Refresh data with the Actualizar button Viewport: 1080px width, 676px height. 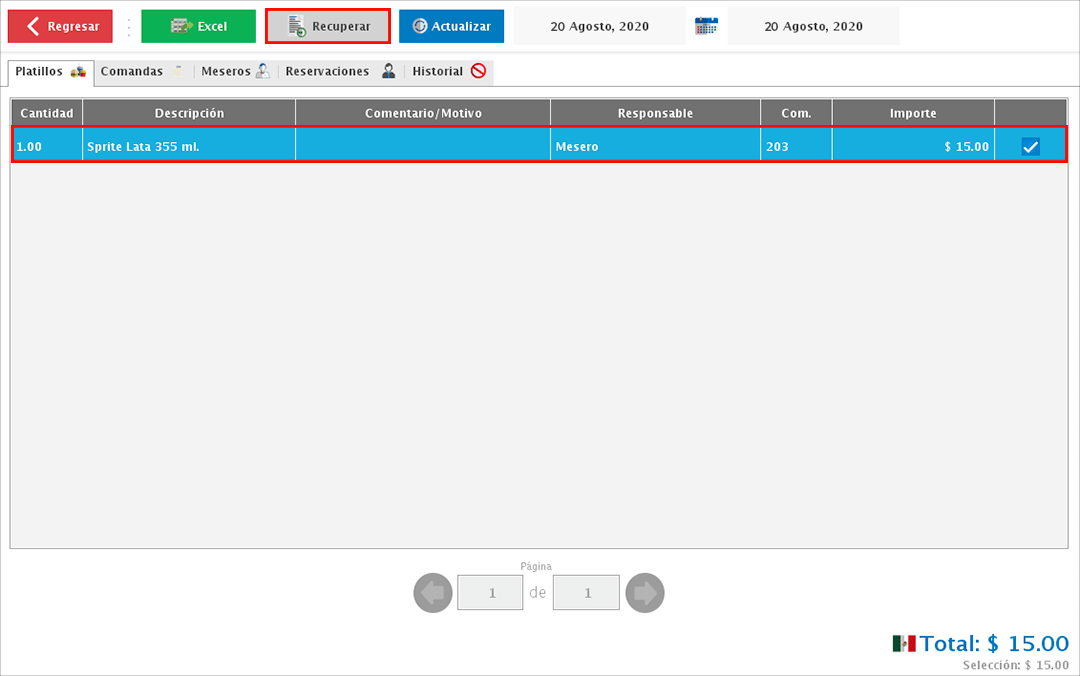click(x=451, y=26)
